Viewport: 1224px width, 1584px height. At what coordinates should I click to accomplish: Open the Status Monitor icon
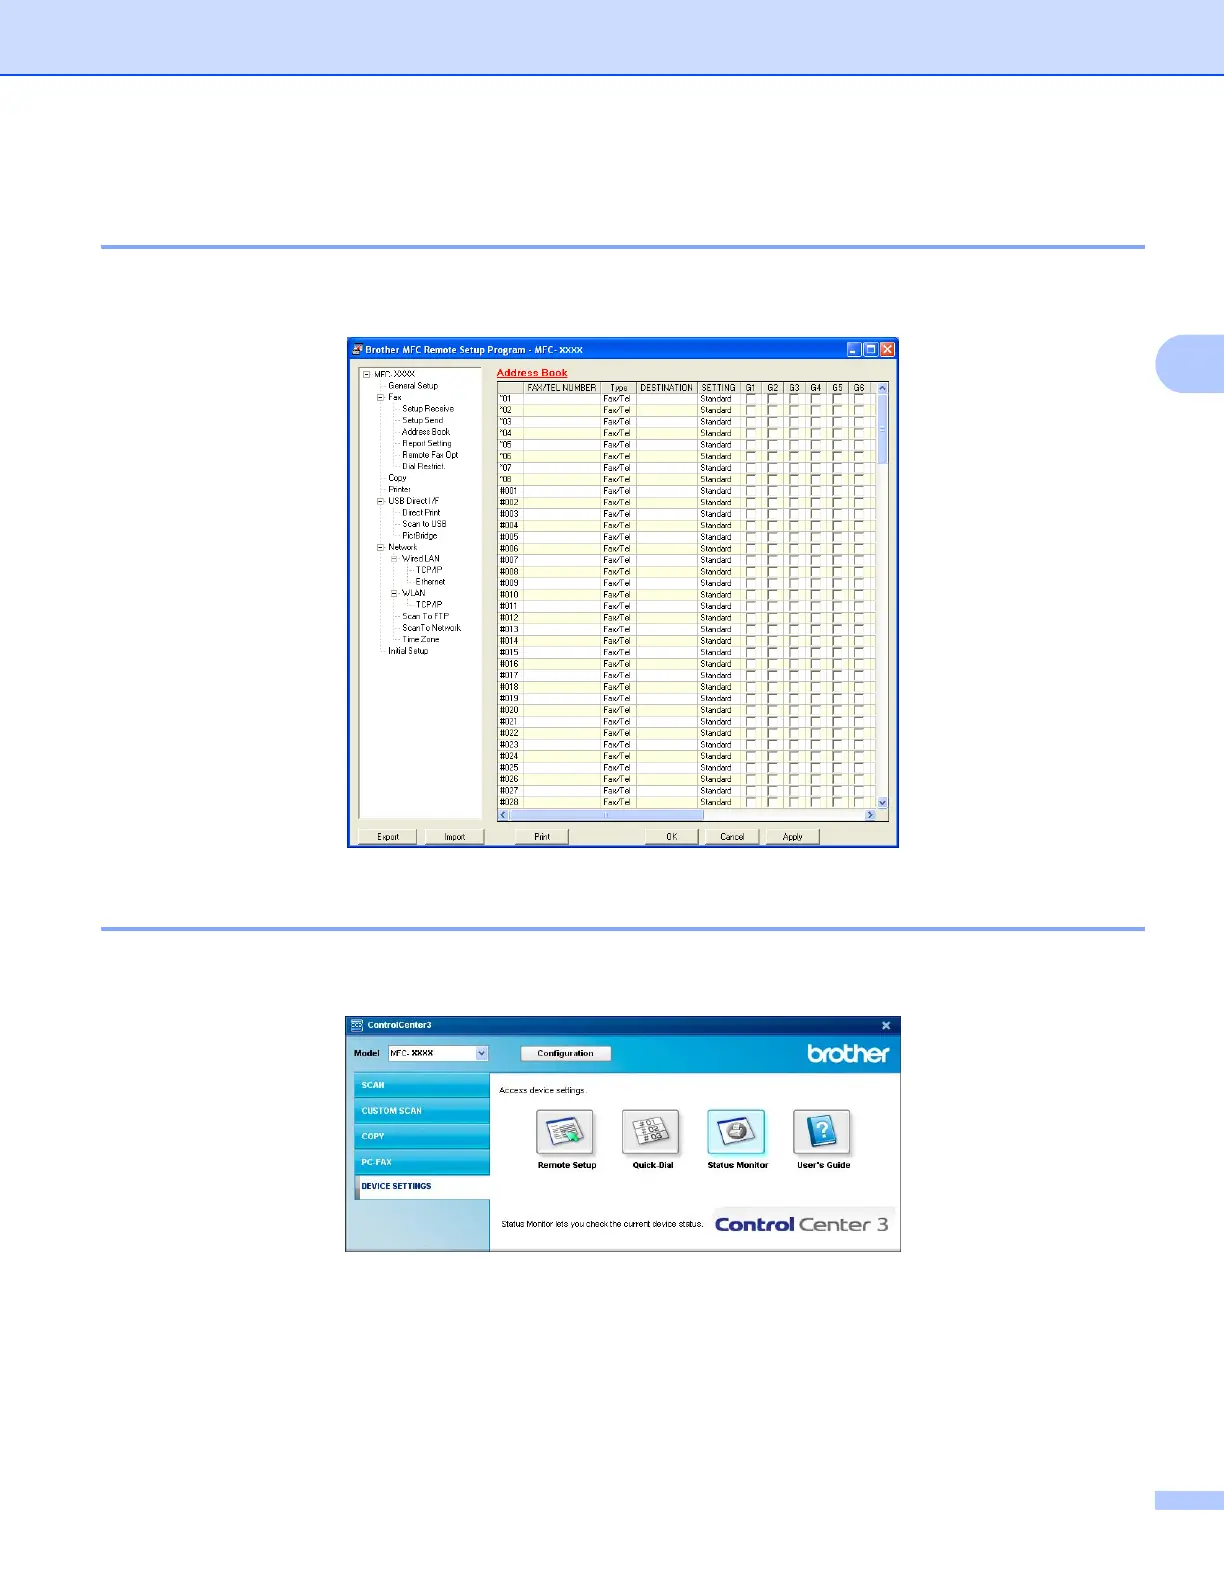point(737,1133)
